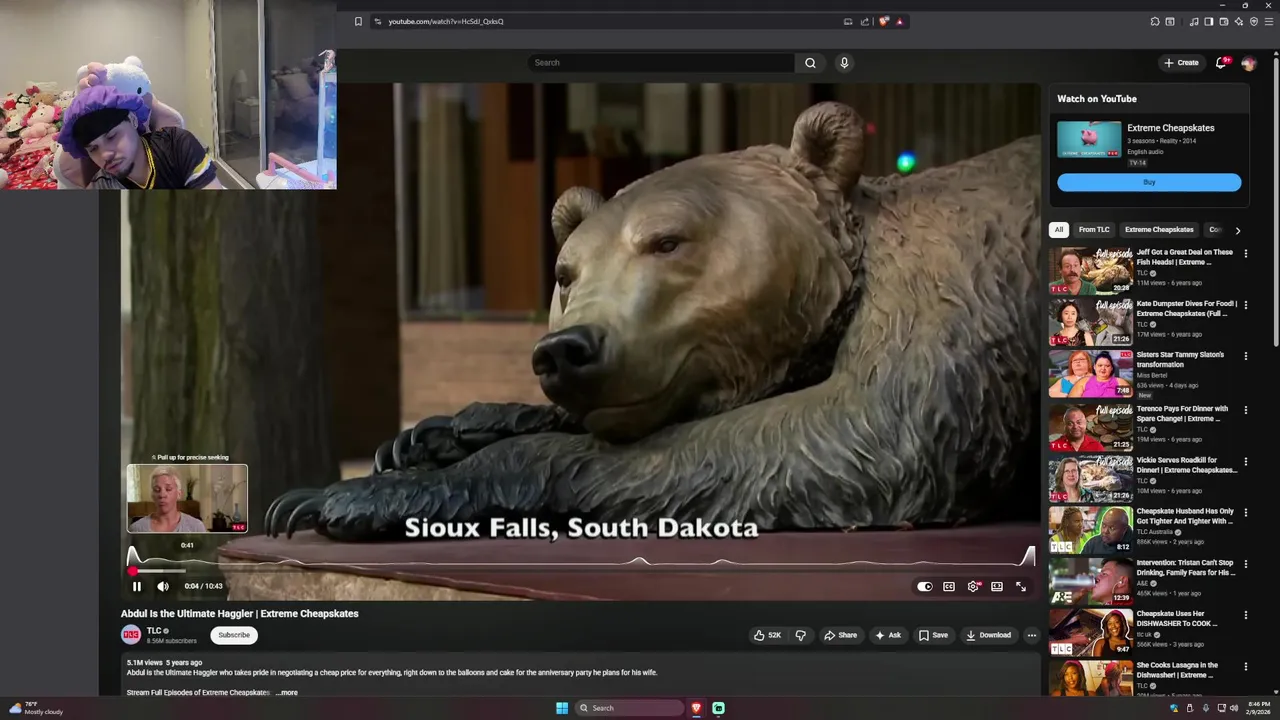Expand description with ...more

pos(287,692)
